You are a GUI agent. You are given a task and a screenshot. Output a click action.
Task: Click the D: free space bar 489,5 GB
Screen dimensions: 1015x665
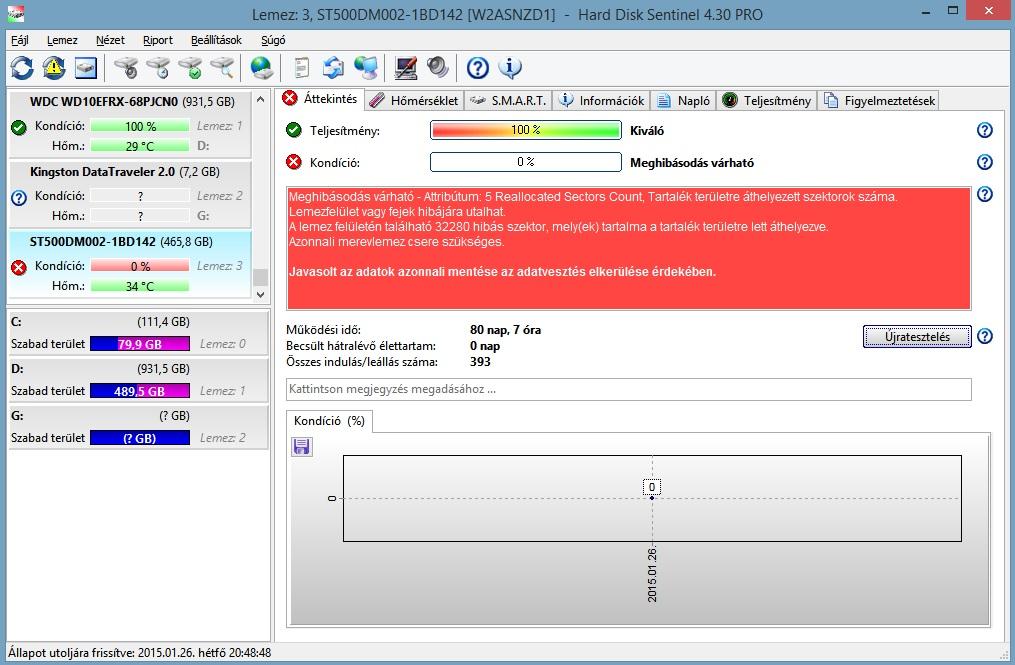click(x=140, y=391)
